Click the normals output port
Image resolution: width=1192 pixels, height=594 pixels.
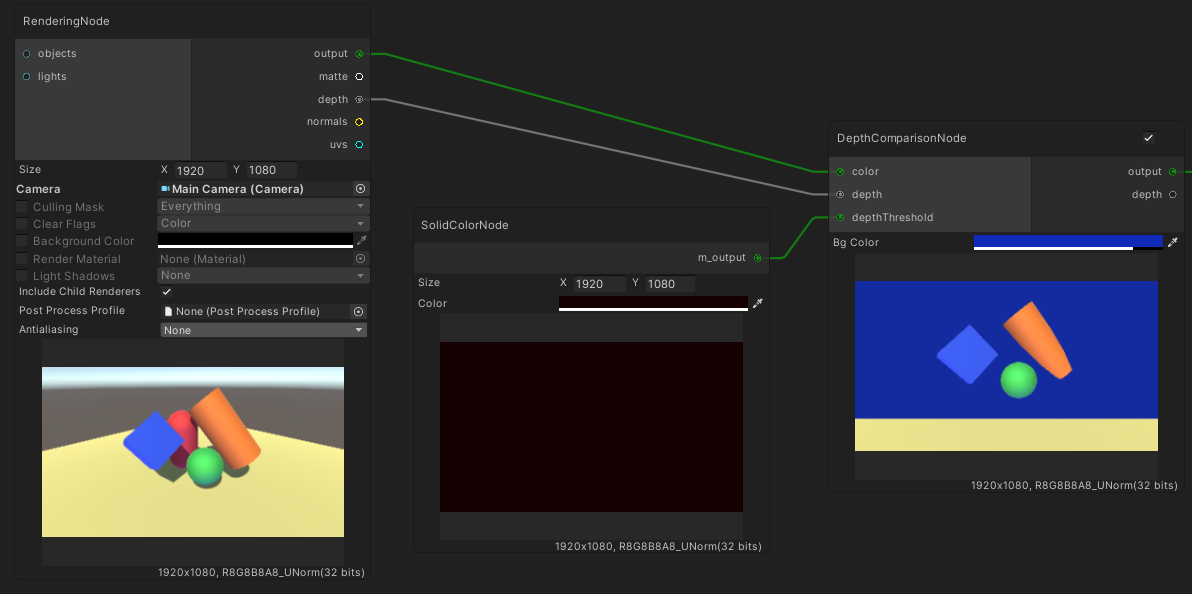[359, 122]
